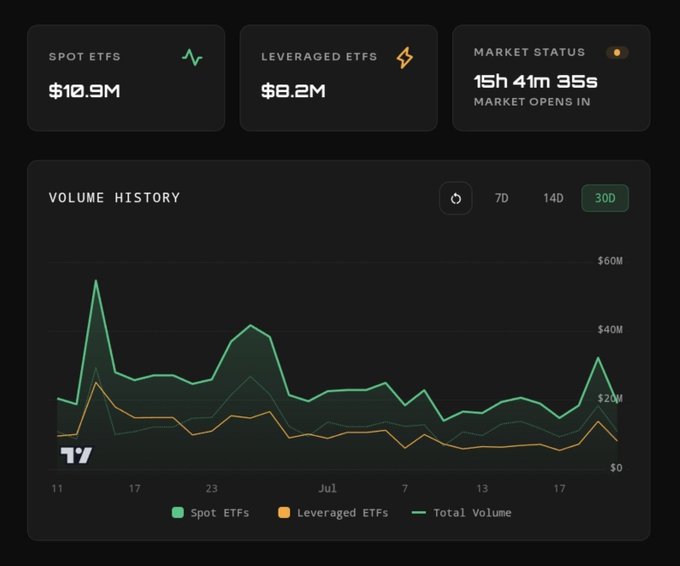Click the 13 date label on the x-axis
This screenshot has width=680, height=566.
coord(482,488)
